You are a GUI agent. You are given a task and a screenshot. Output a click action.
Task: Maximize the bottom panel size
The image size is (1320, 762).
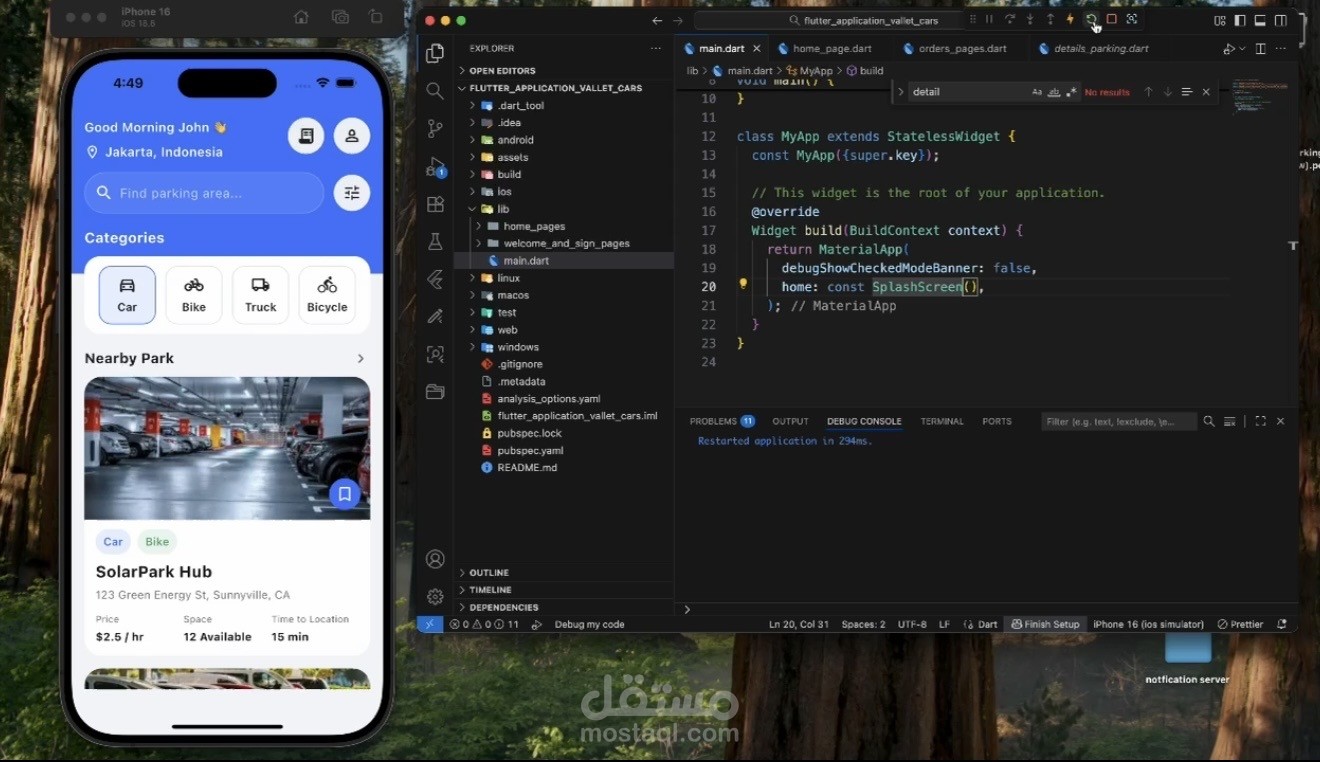click(x=1260, y=421)
